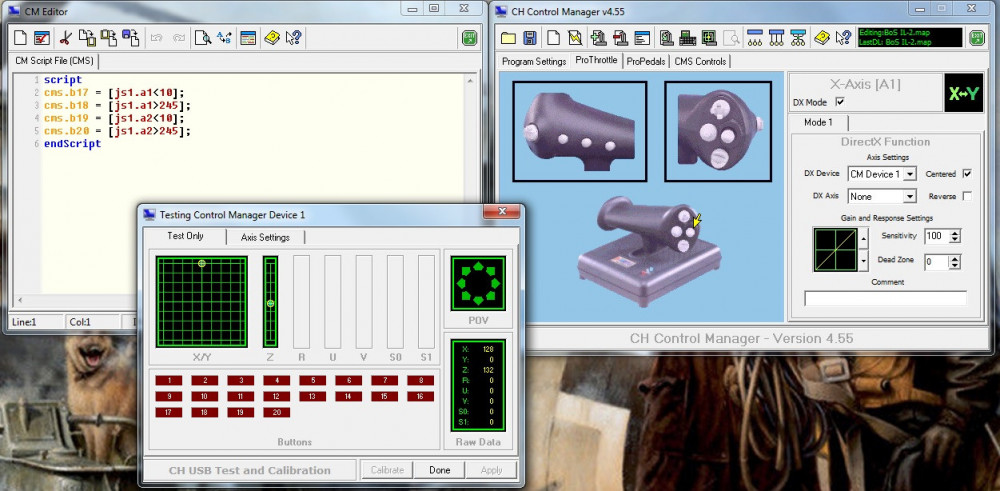
Task: Click the find and replace A-B icon
Action: click(x=224, y=38)
